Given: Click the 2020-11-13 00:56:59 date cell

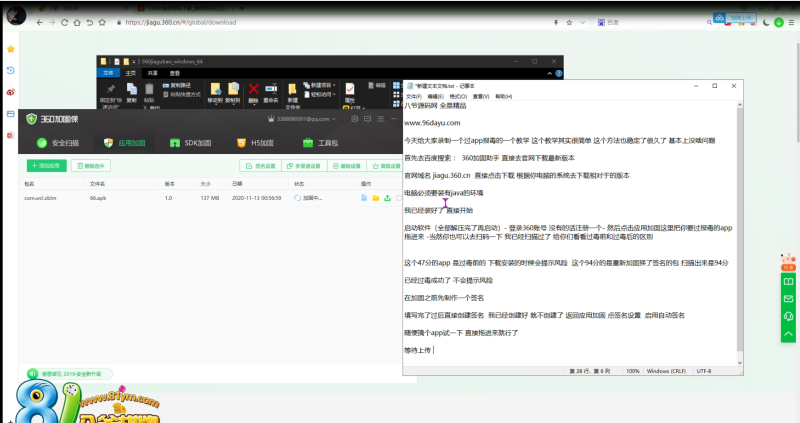Looking at the screenshot, I should 257,198.
